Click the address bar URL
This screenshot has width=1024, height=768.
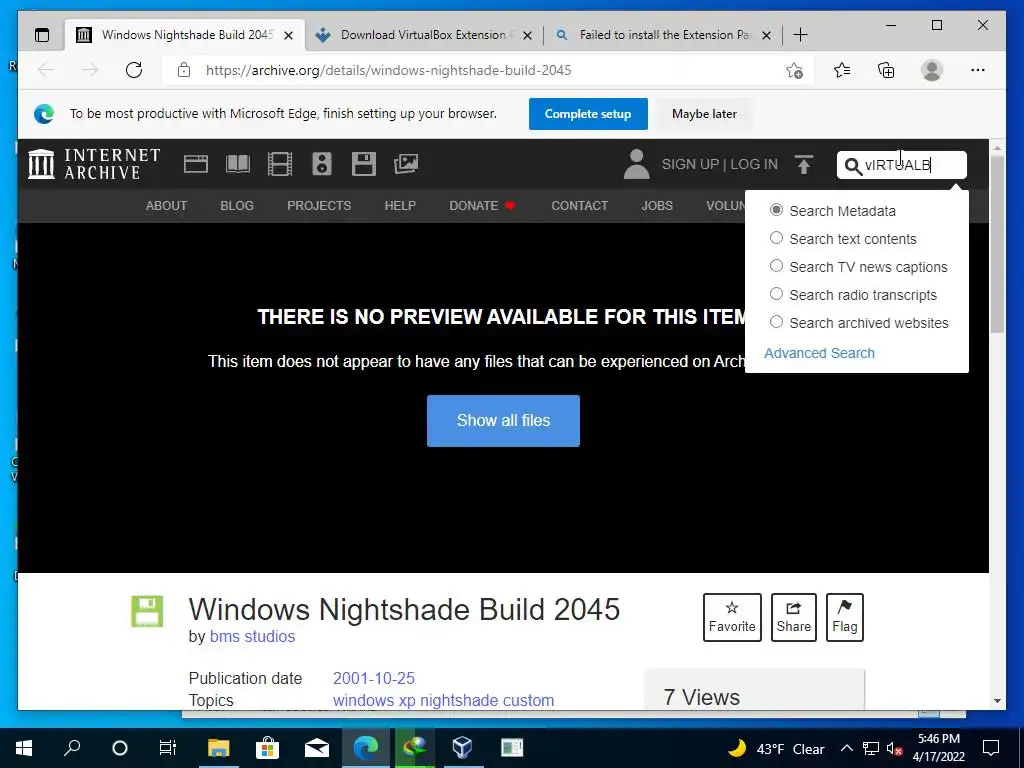click(388, 70)
